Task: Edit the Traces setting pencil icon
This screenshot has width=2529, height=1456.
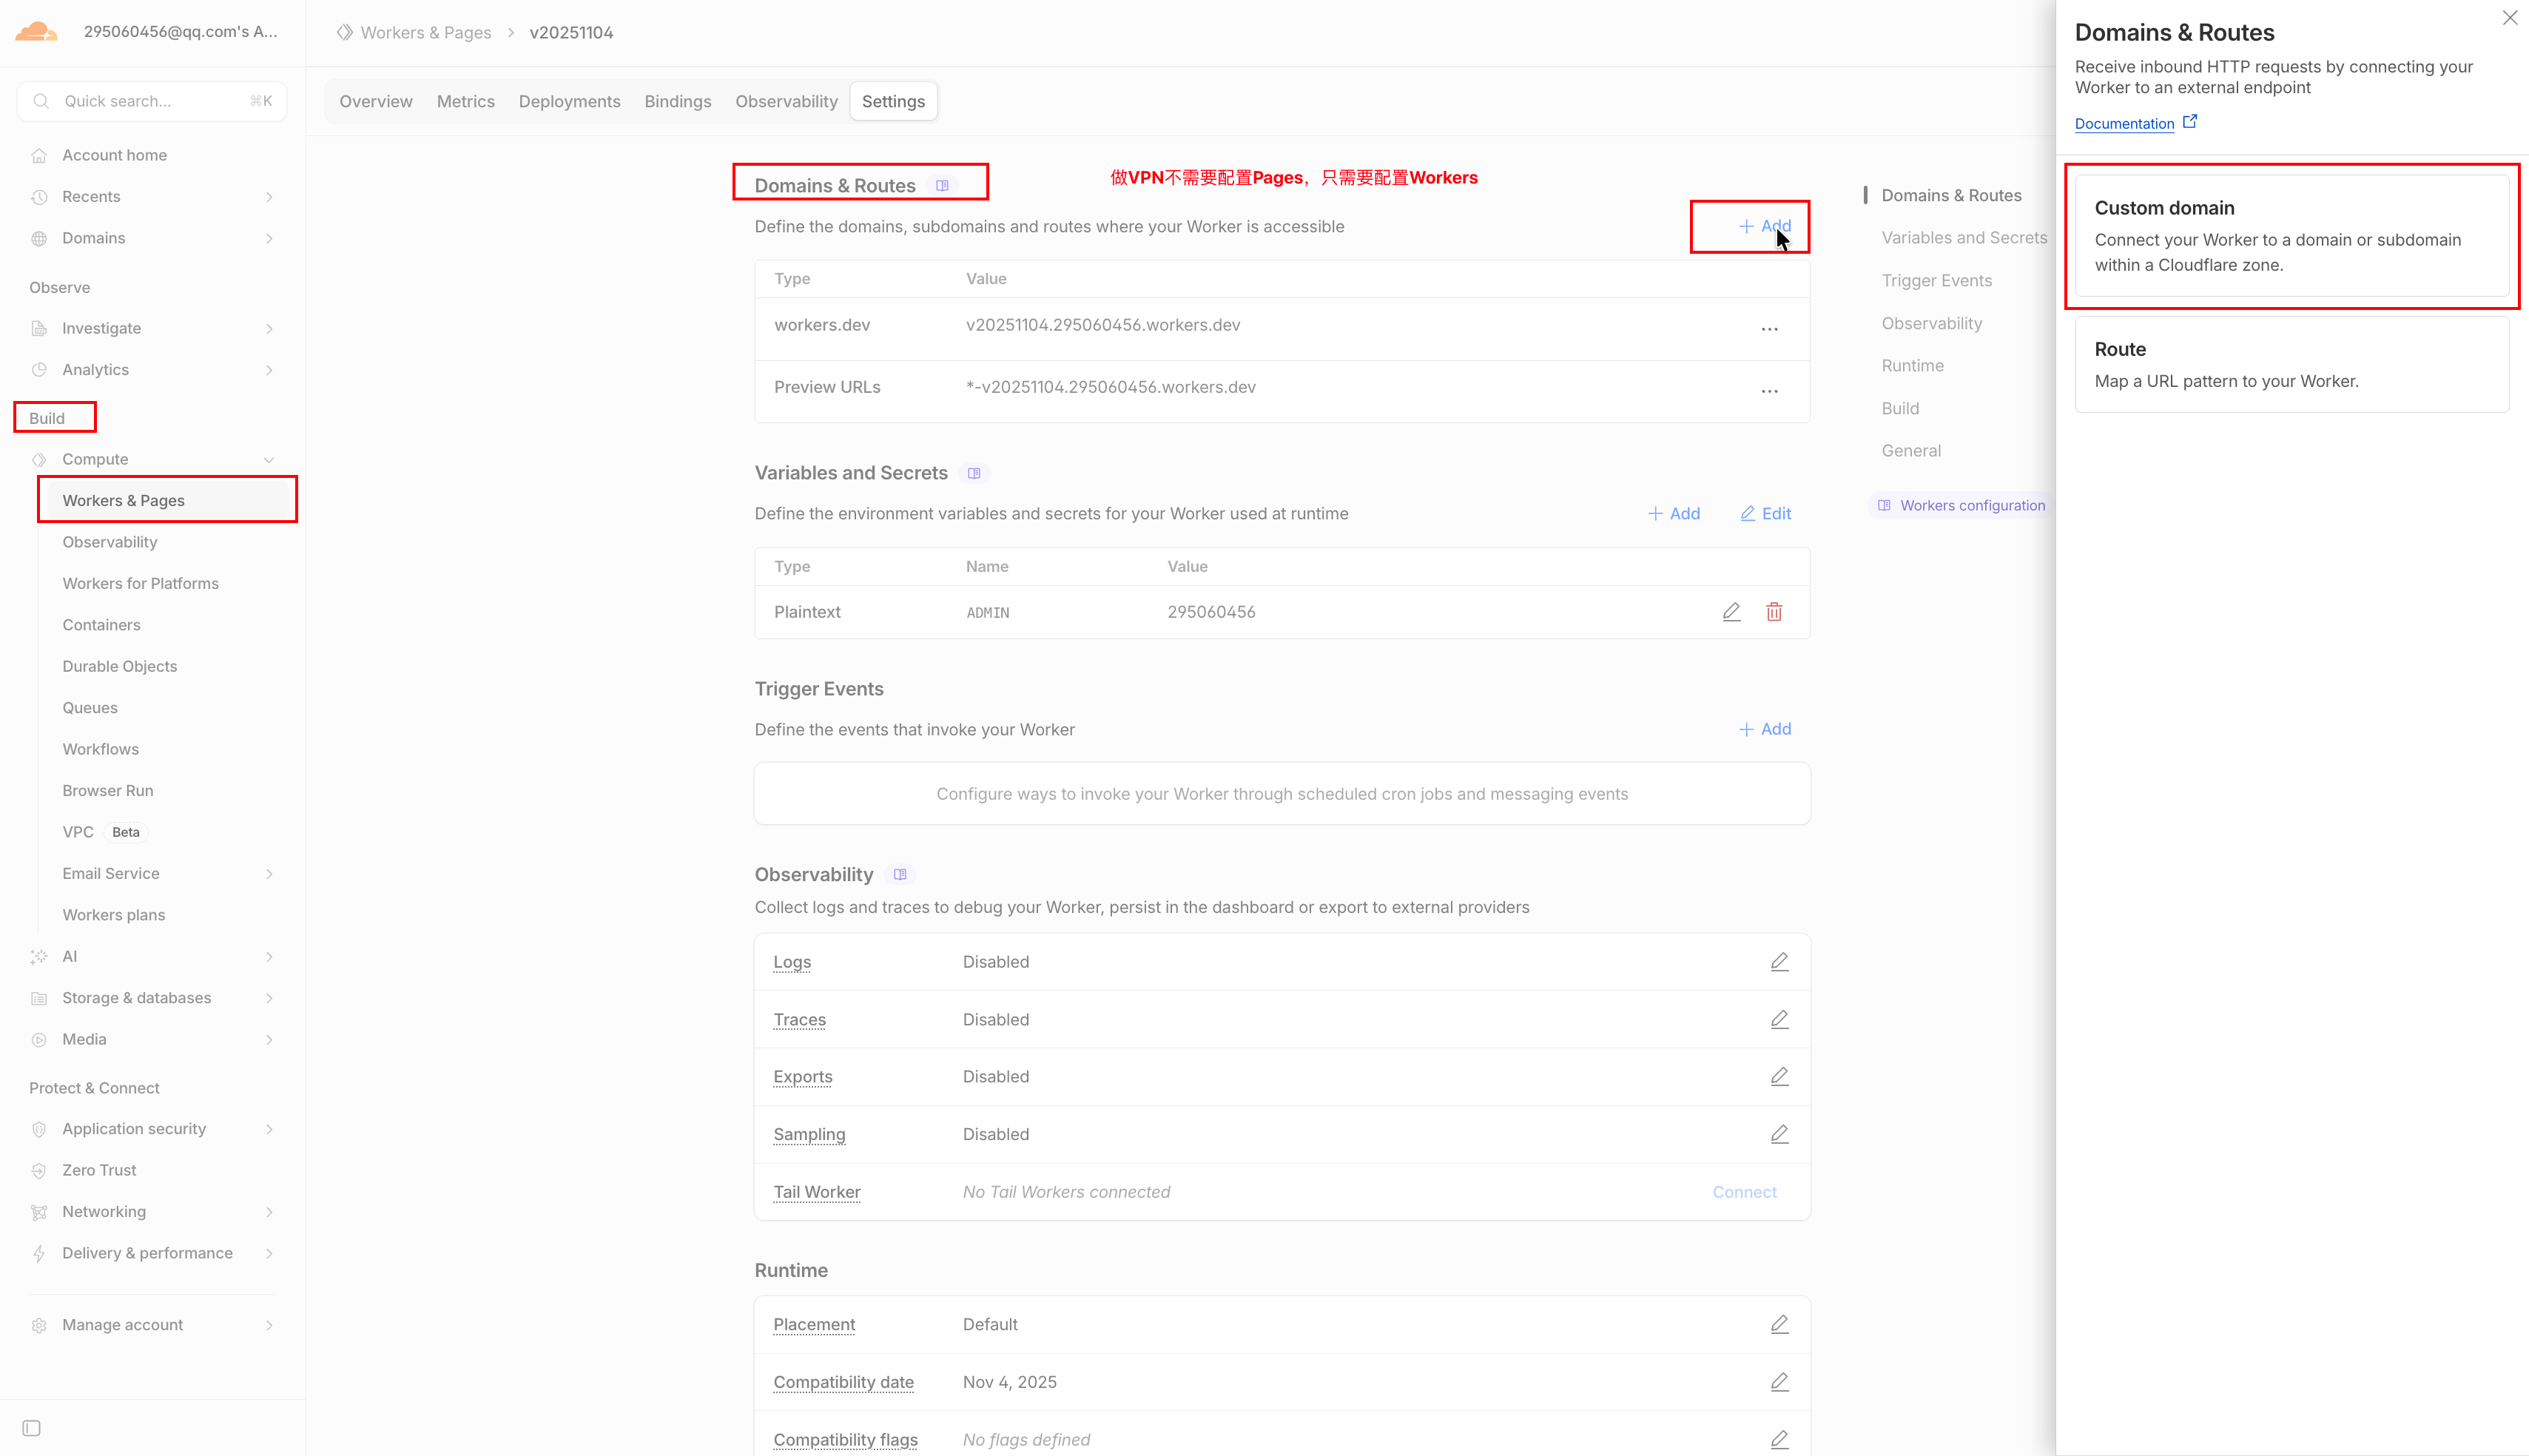Action: (1780, 1020)
